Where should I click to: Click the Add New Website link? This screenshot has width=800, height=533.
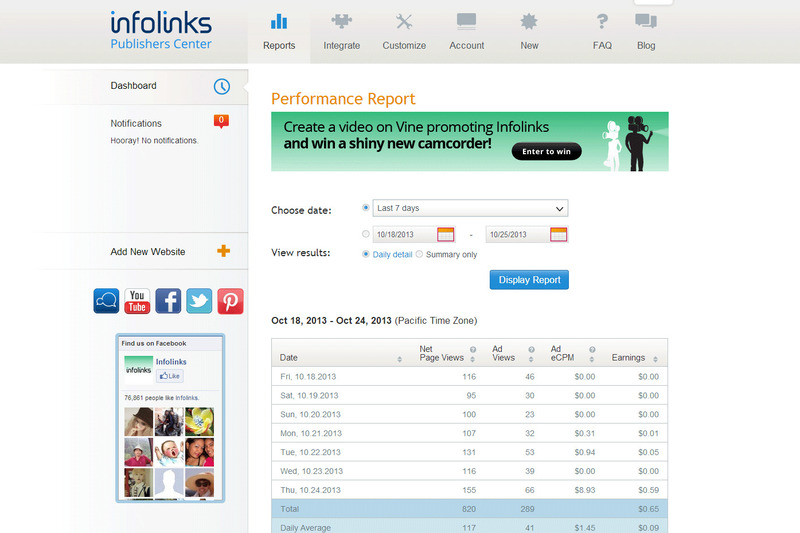(x=148, y=251)
